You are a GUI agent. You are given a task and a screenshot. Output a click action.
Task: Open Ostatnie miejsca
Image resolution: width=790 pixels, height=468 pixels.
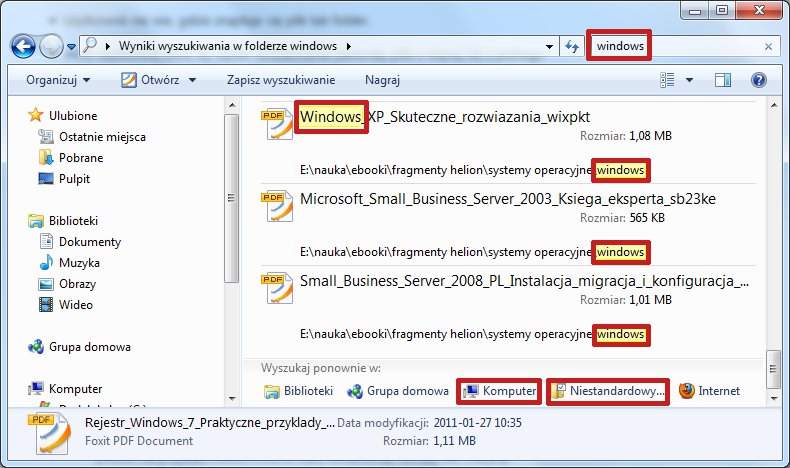tap(102, 137)
